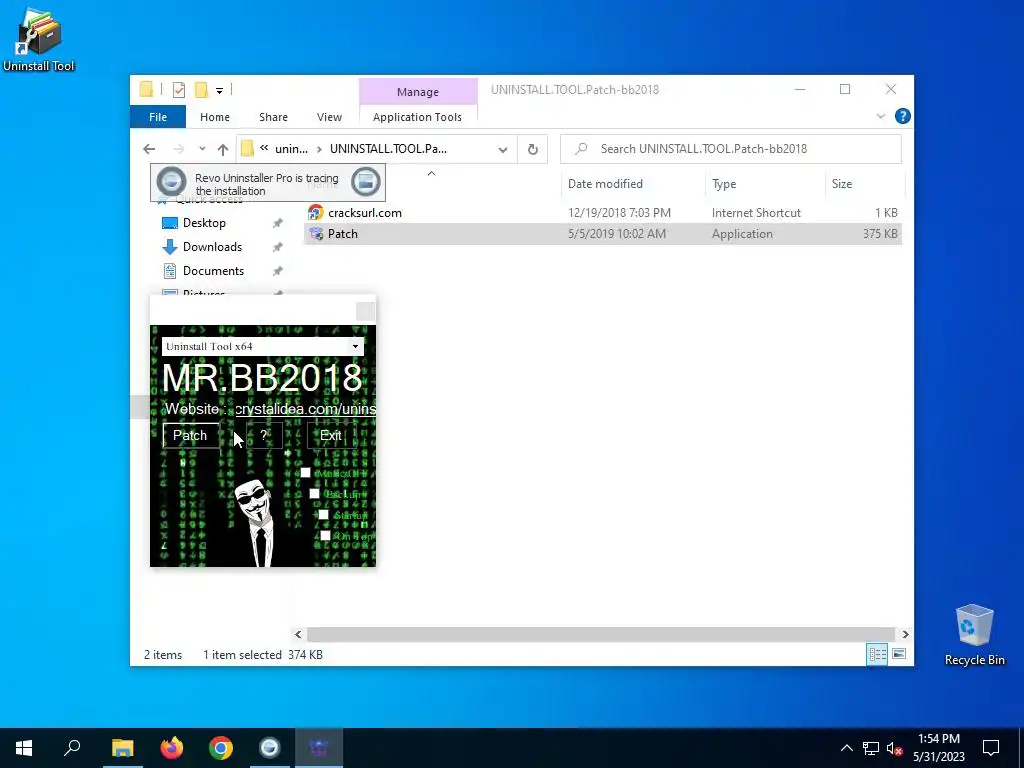
Task: Click the Manage contextual tab header
Action: (x=418, y=92)
